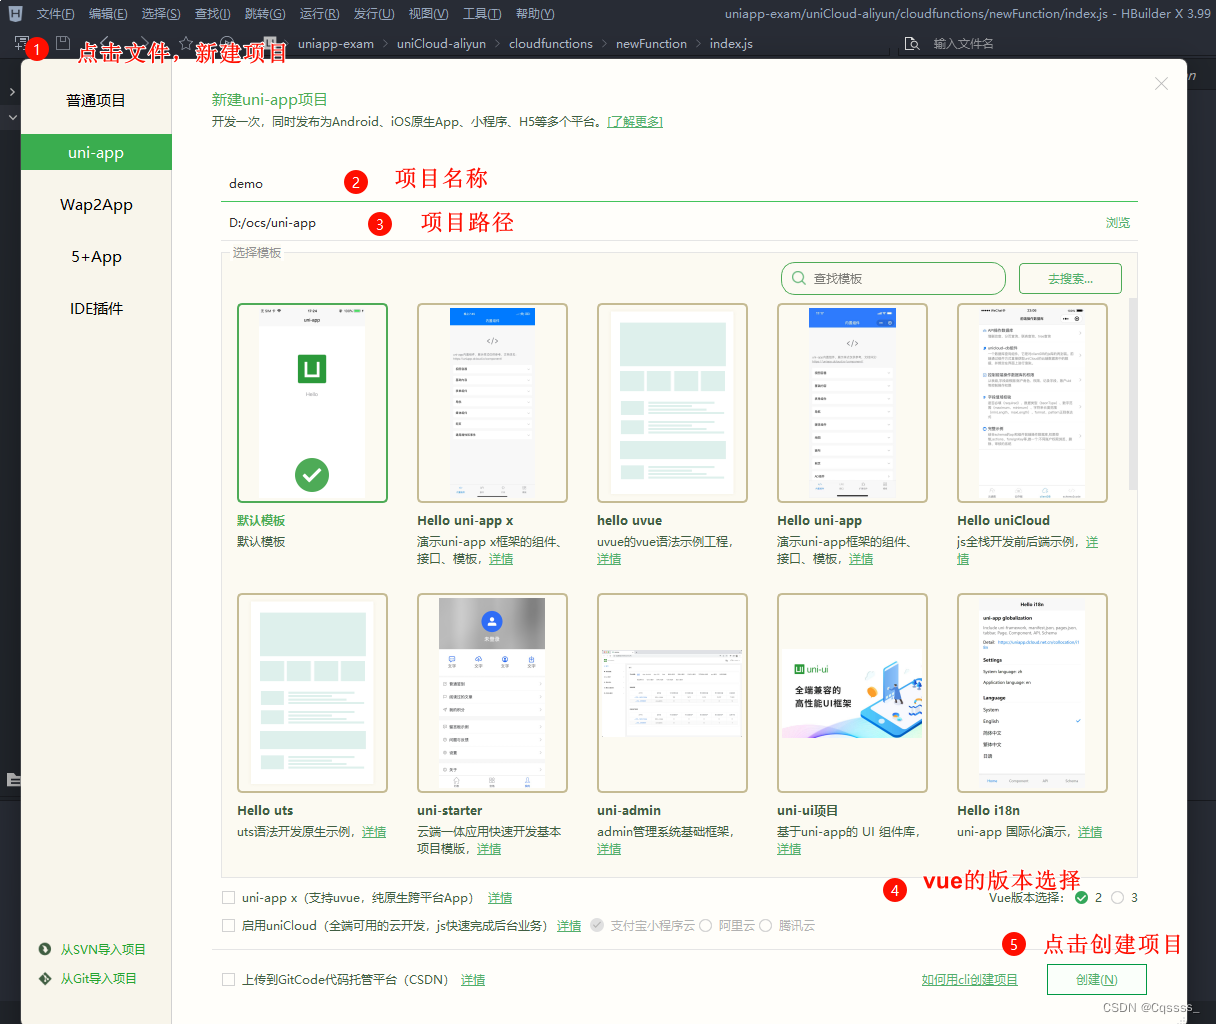This screenshot has width=1216, height=1024.
Task: Click 浏览 to browse project path
Action: [x=1118, y=223]
